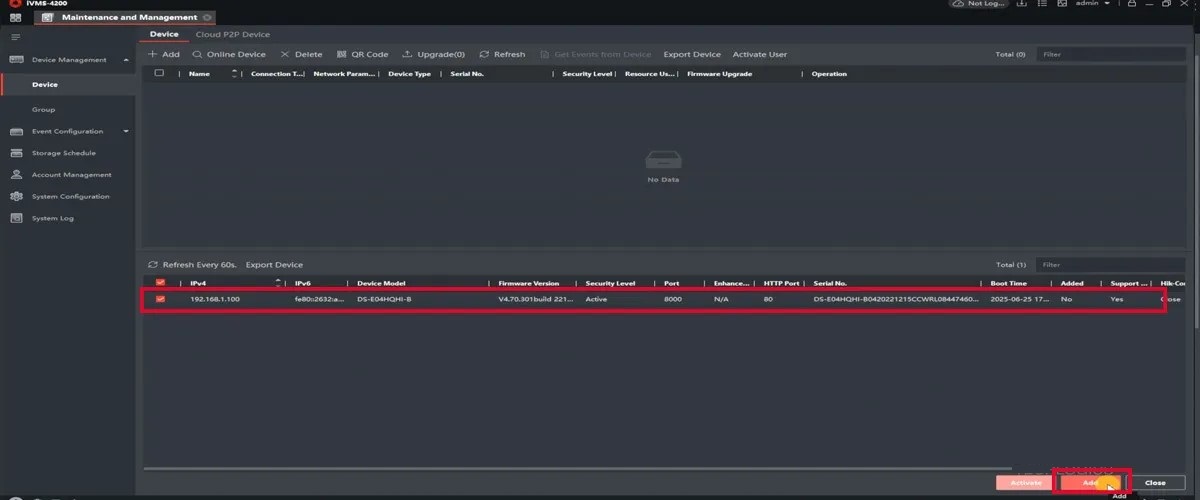Click Export Device in online device panel
This screenshot has height=500, width=1200.
click(x=274, y=265)
